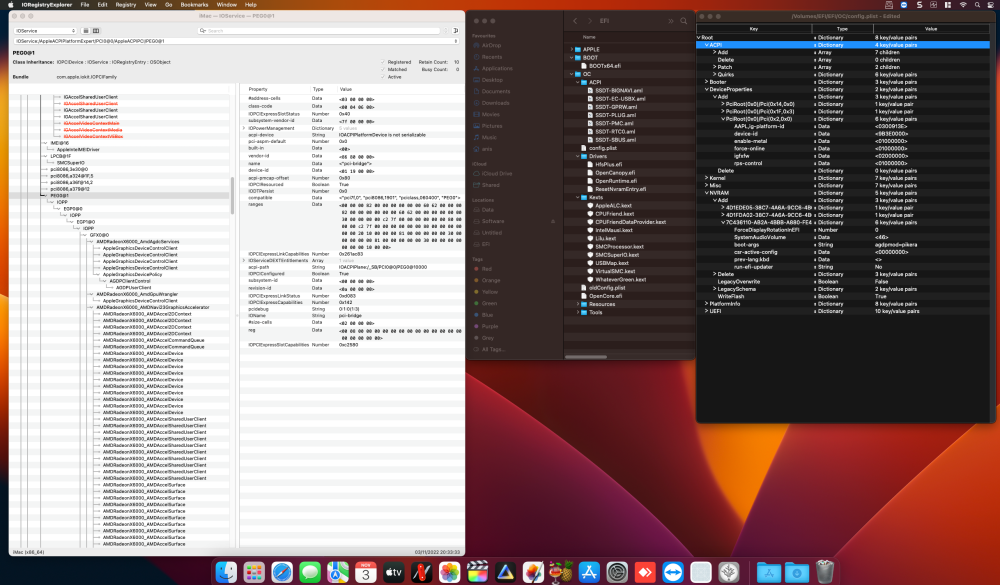Expand Booter key in config.plist
This screenshot has width=1000, height=585.
707,82
